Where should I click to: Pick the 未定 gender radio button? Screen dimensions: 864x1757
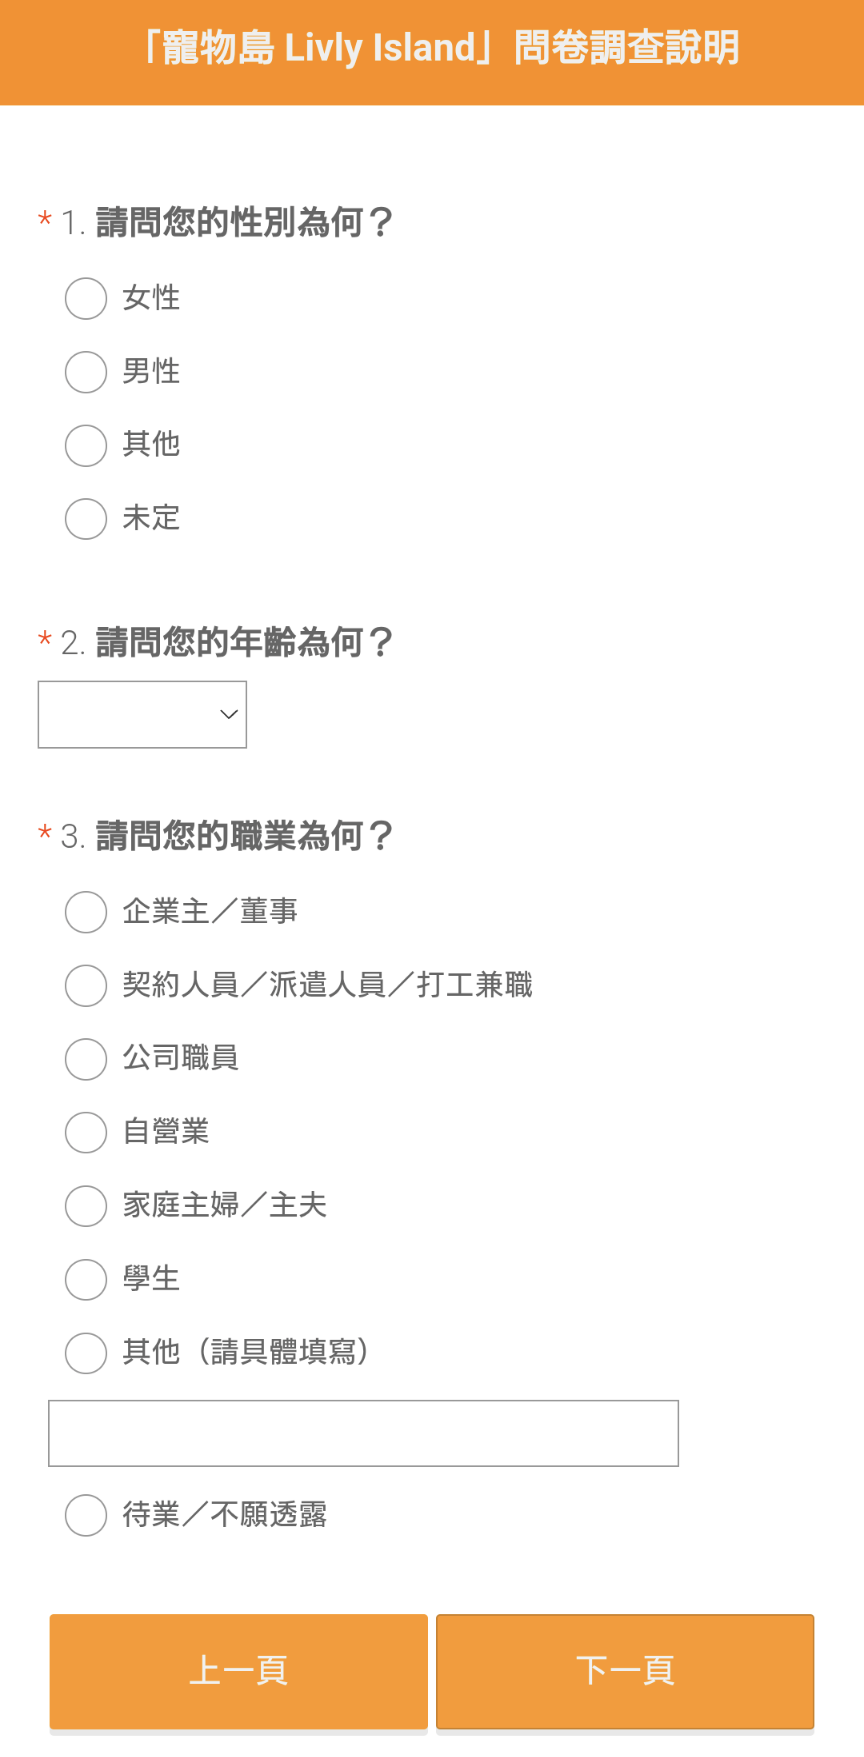point(86,519)
